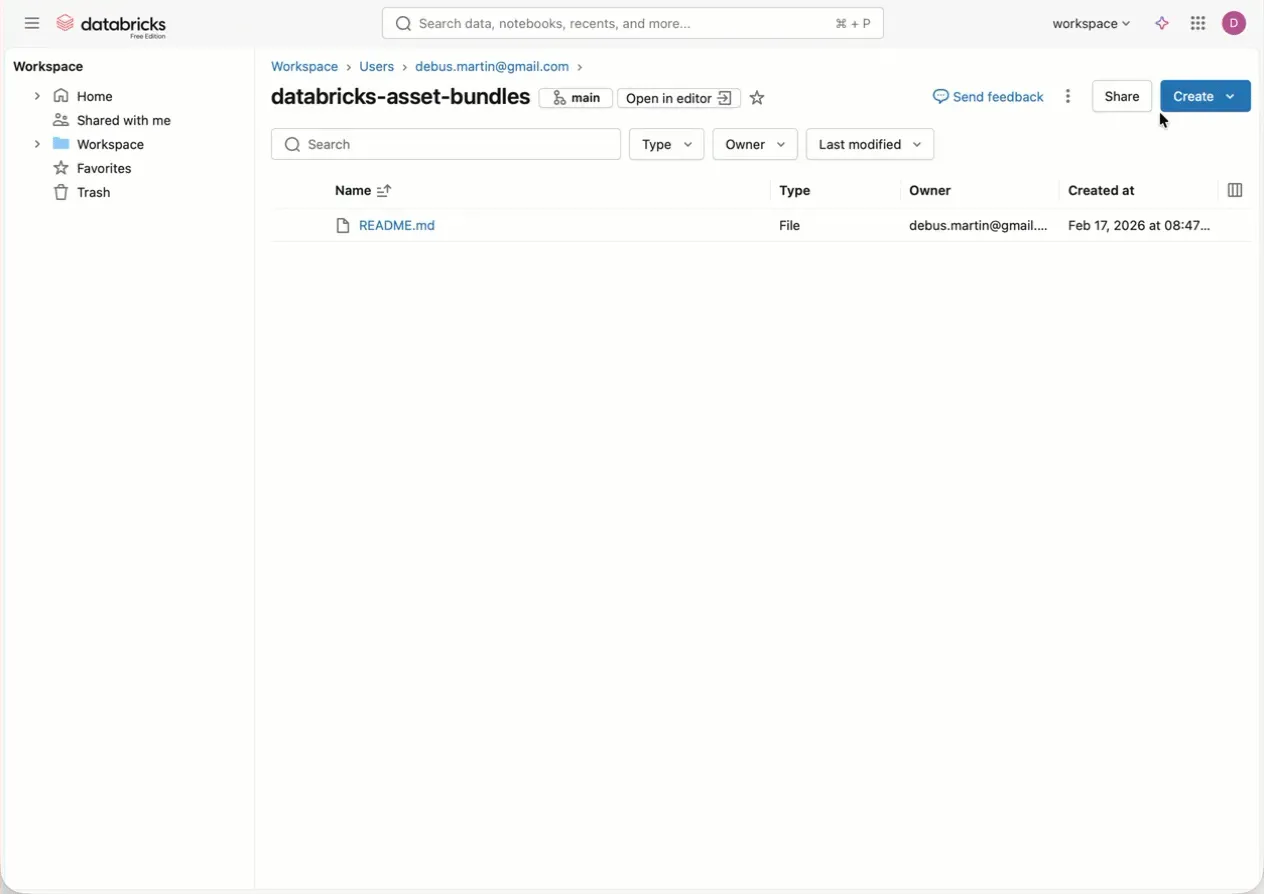Select Favorites in the sidebar
Screen dimensions: 1264x894
[104, 168]
